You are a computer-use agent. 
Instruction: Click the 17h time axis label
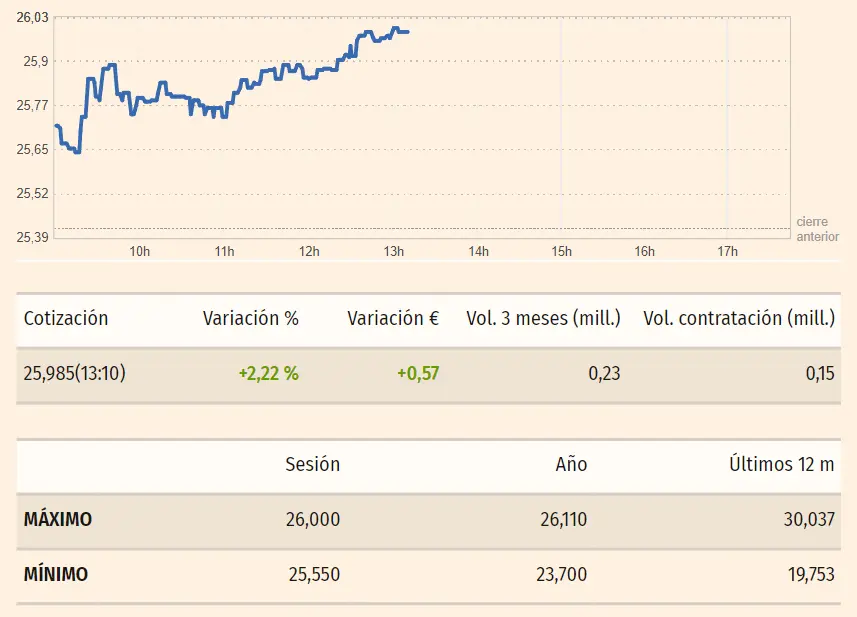pyautogui.click(x=727, y=251)
